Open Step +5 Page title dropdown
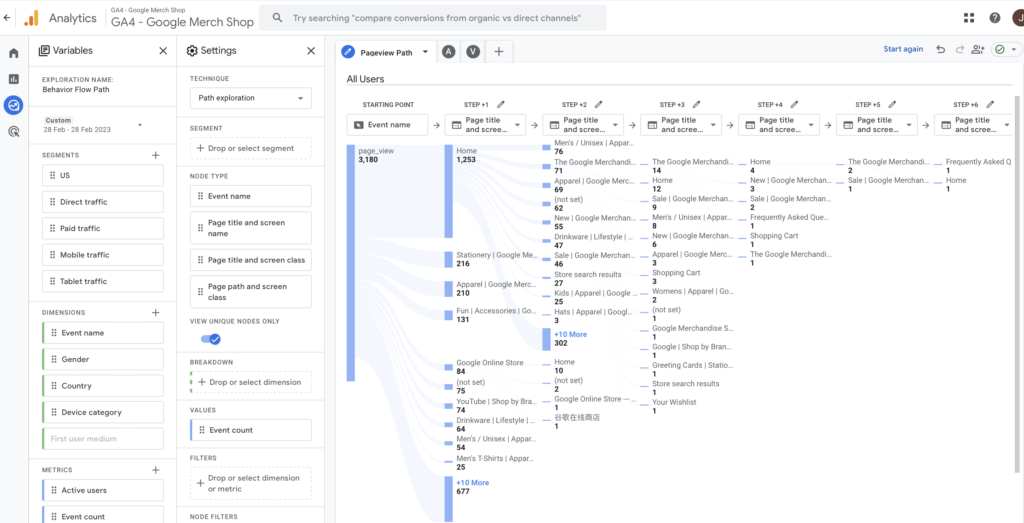Viewport: 1024px width, 523px height. coord(877,125)
